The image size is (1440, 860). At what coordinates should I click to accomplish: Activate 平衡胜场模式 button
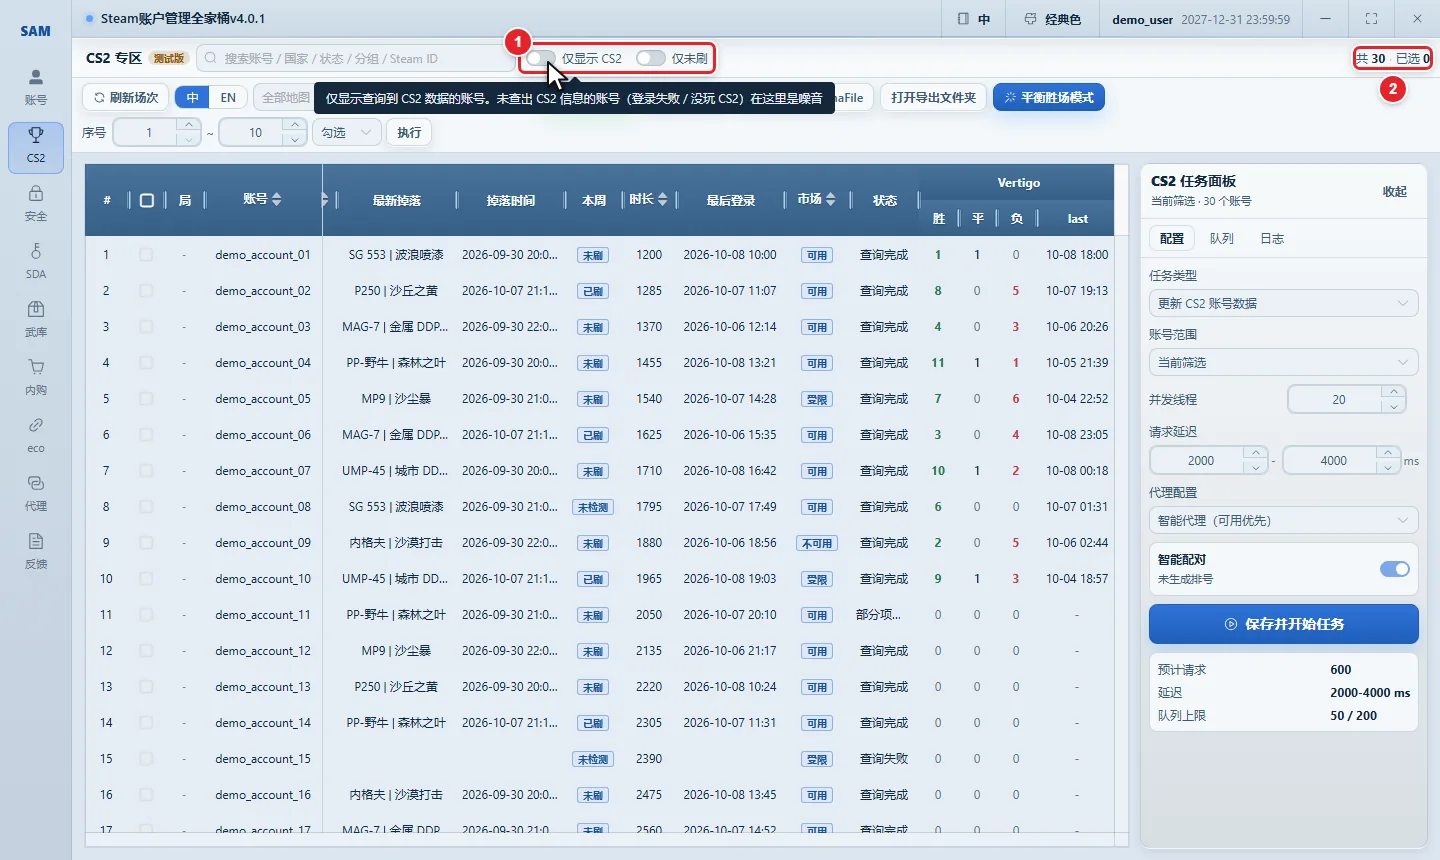pyautogui.click(x=1049, y=98)
